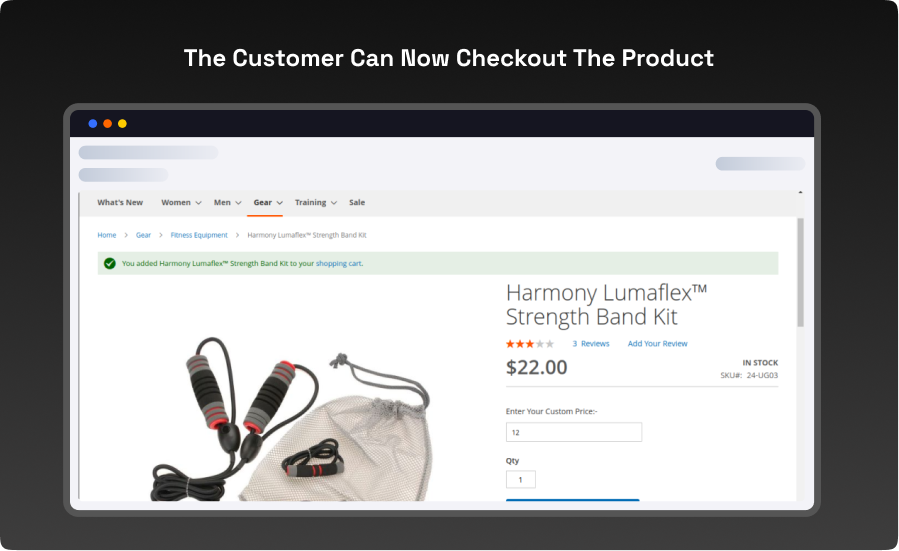Open the 3 Reviews link
Image resolution: width=899 pixels, height=551 pixels.
(x=591, y=344)
